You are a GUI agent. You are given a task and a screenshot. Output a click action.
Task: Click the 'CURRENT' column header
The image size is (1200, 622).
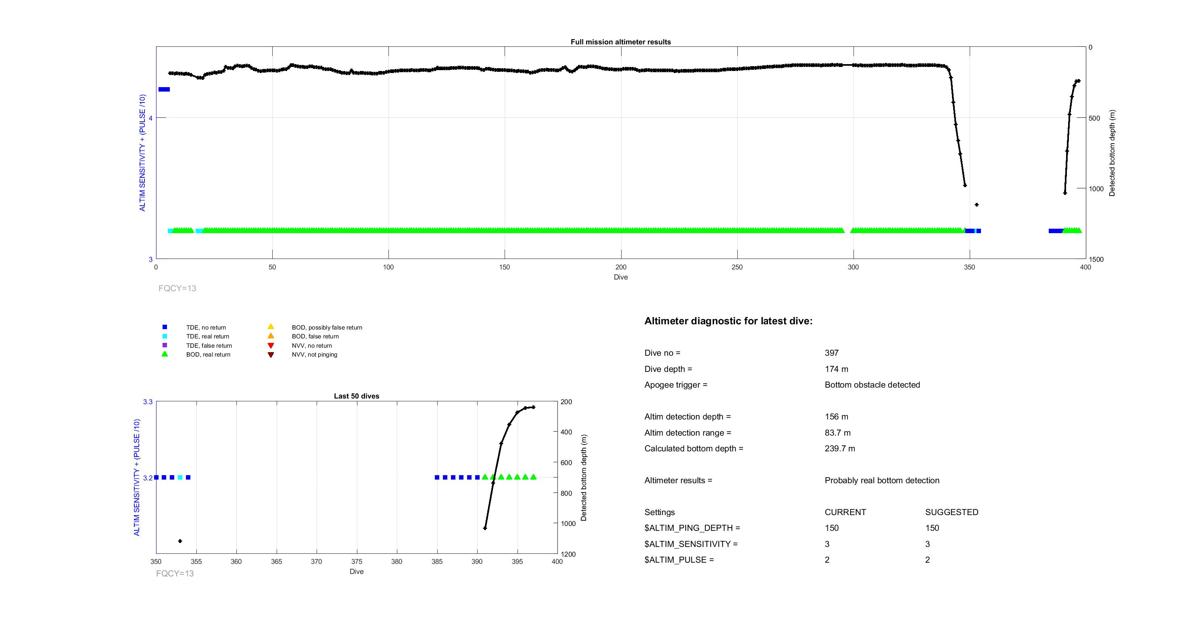click(x=845, y=513)
